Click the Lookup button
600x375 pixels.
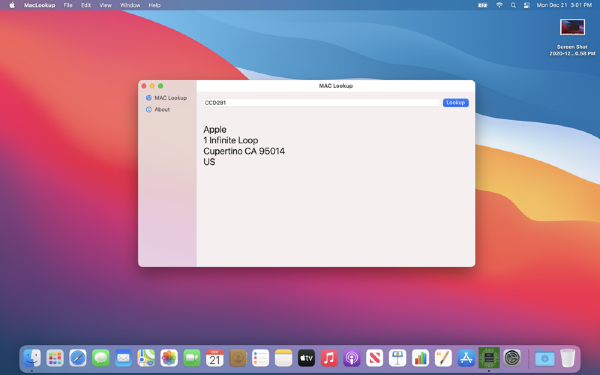455,103
